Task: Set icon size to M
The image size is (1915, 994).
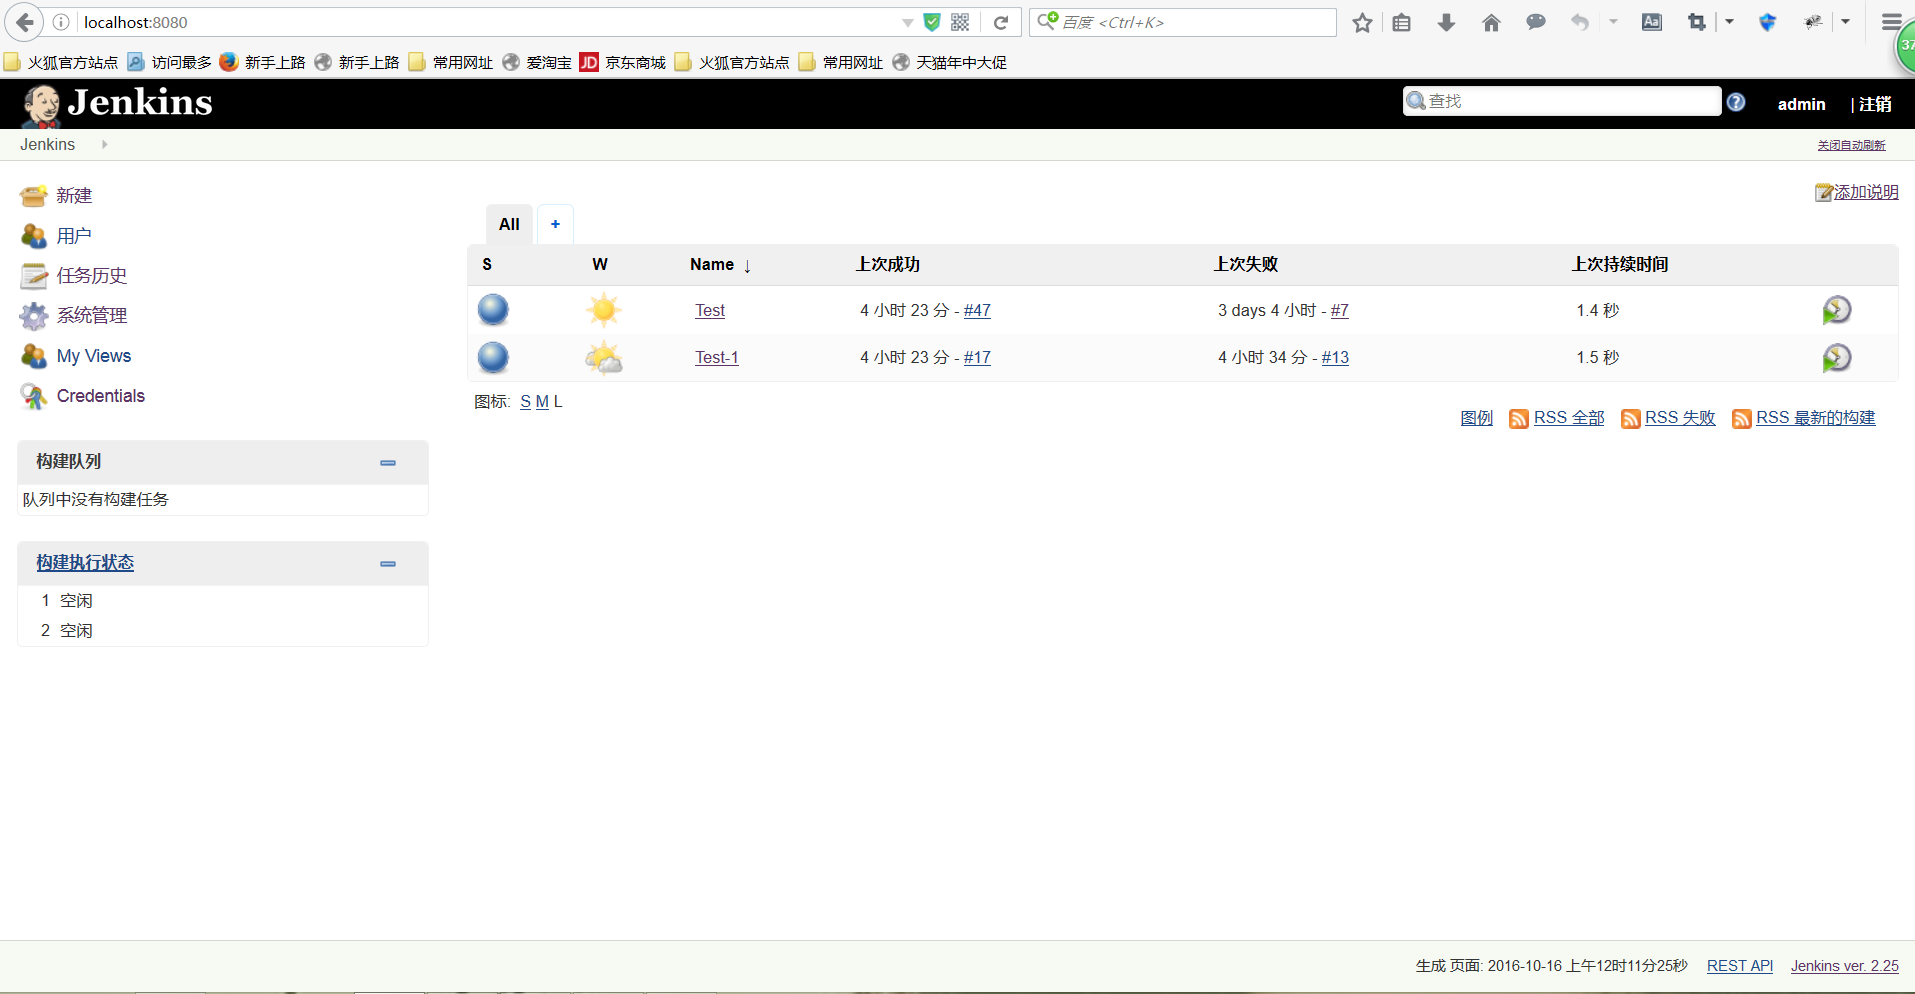Action: coord(542,401)
